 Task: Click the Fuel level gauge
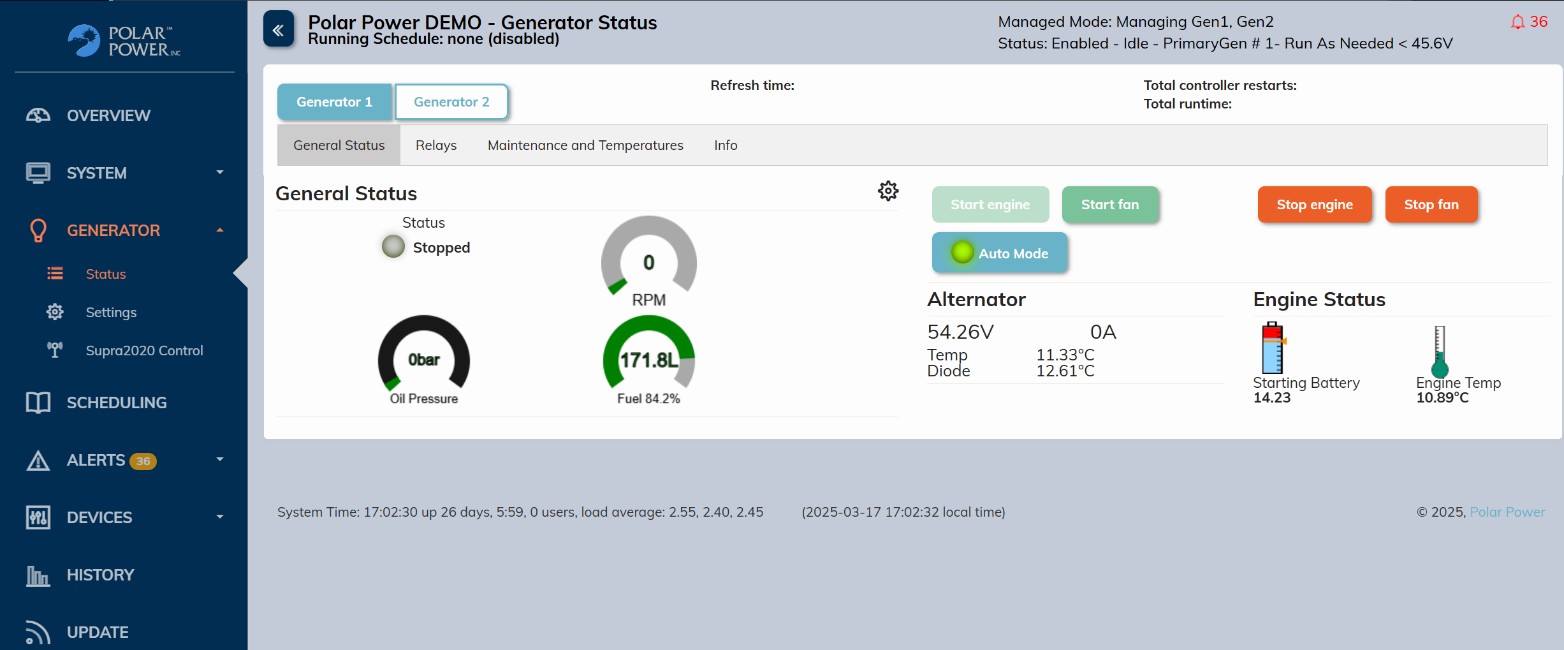coord(648,360)
